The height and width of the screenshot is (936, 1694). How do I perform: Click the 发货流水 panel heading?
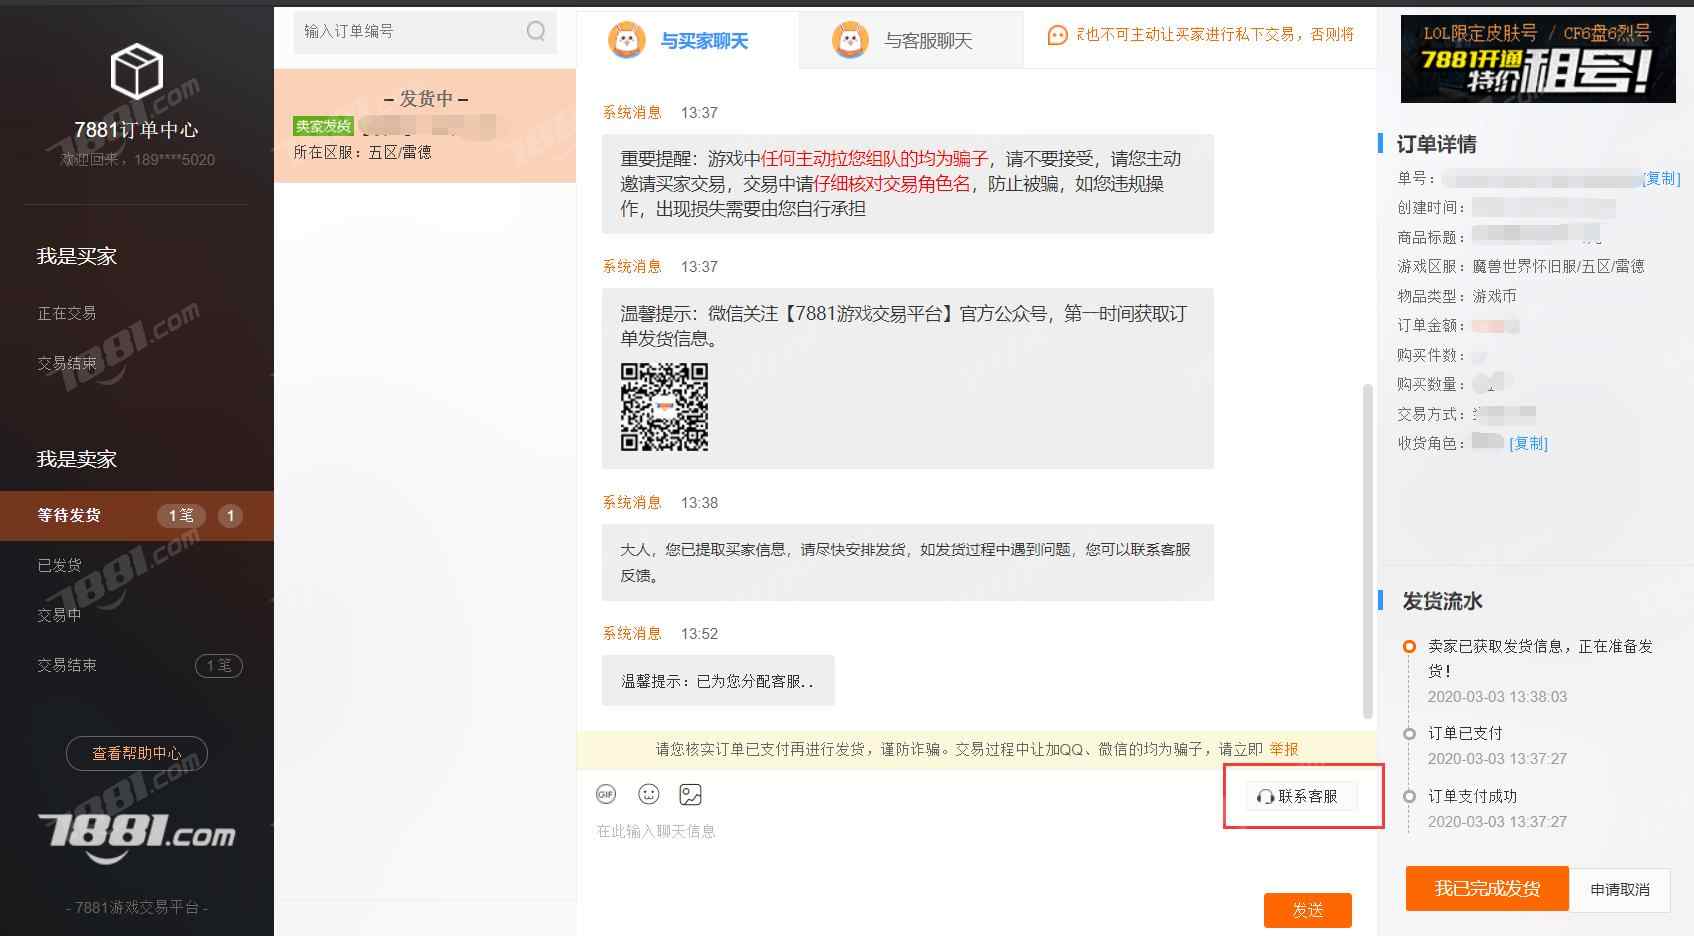(x=1442, y=601)
